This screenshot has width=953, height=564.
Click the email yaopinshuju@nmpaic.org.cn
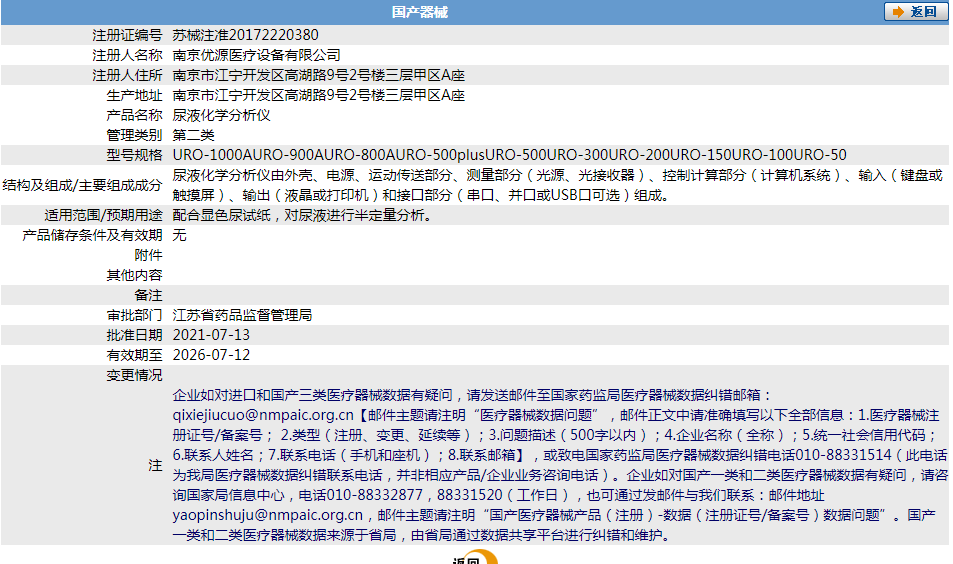pyautogui.click(x=267, y=515)
